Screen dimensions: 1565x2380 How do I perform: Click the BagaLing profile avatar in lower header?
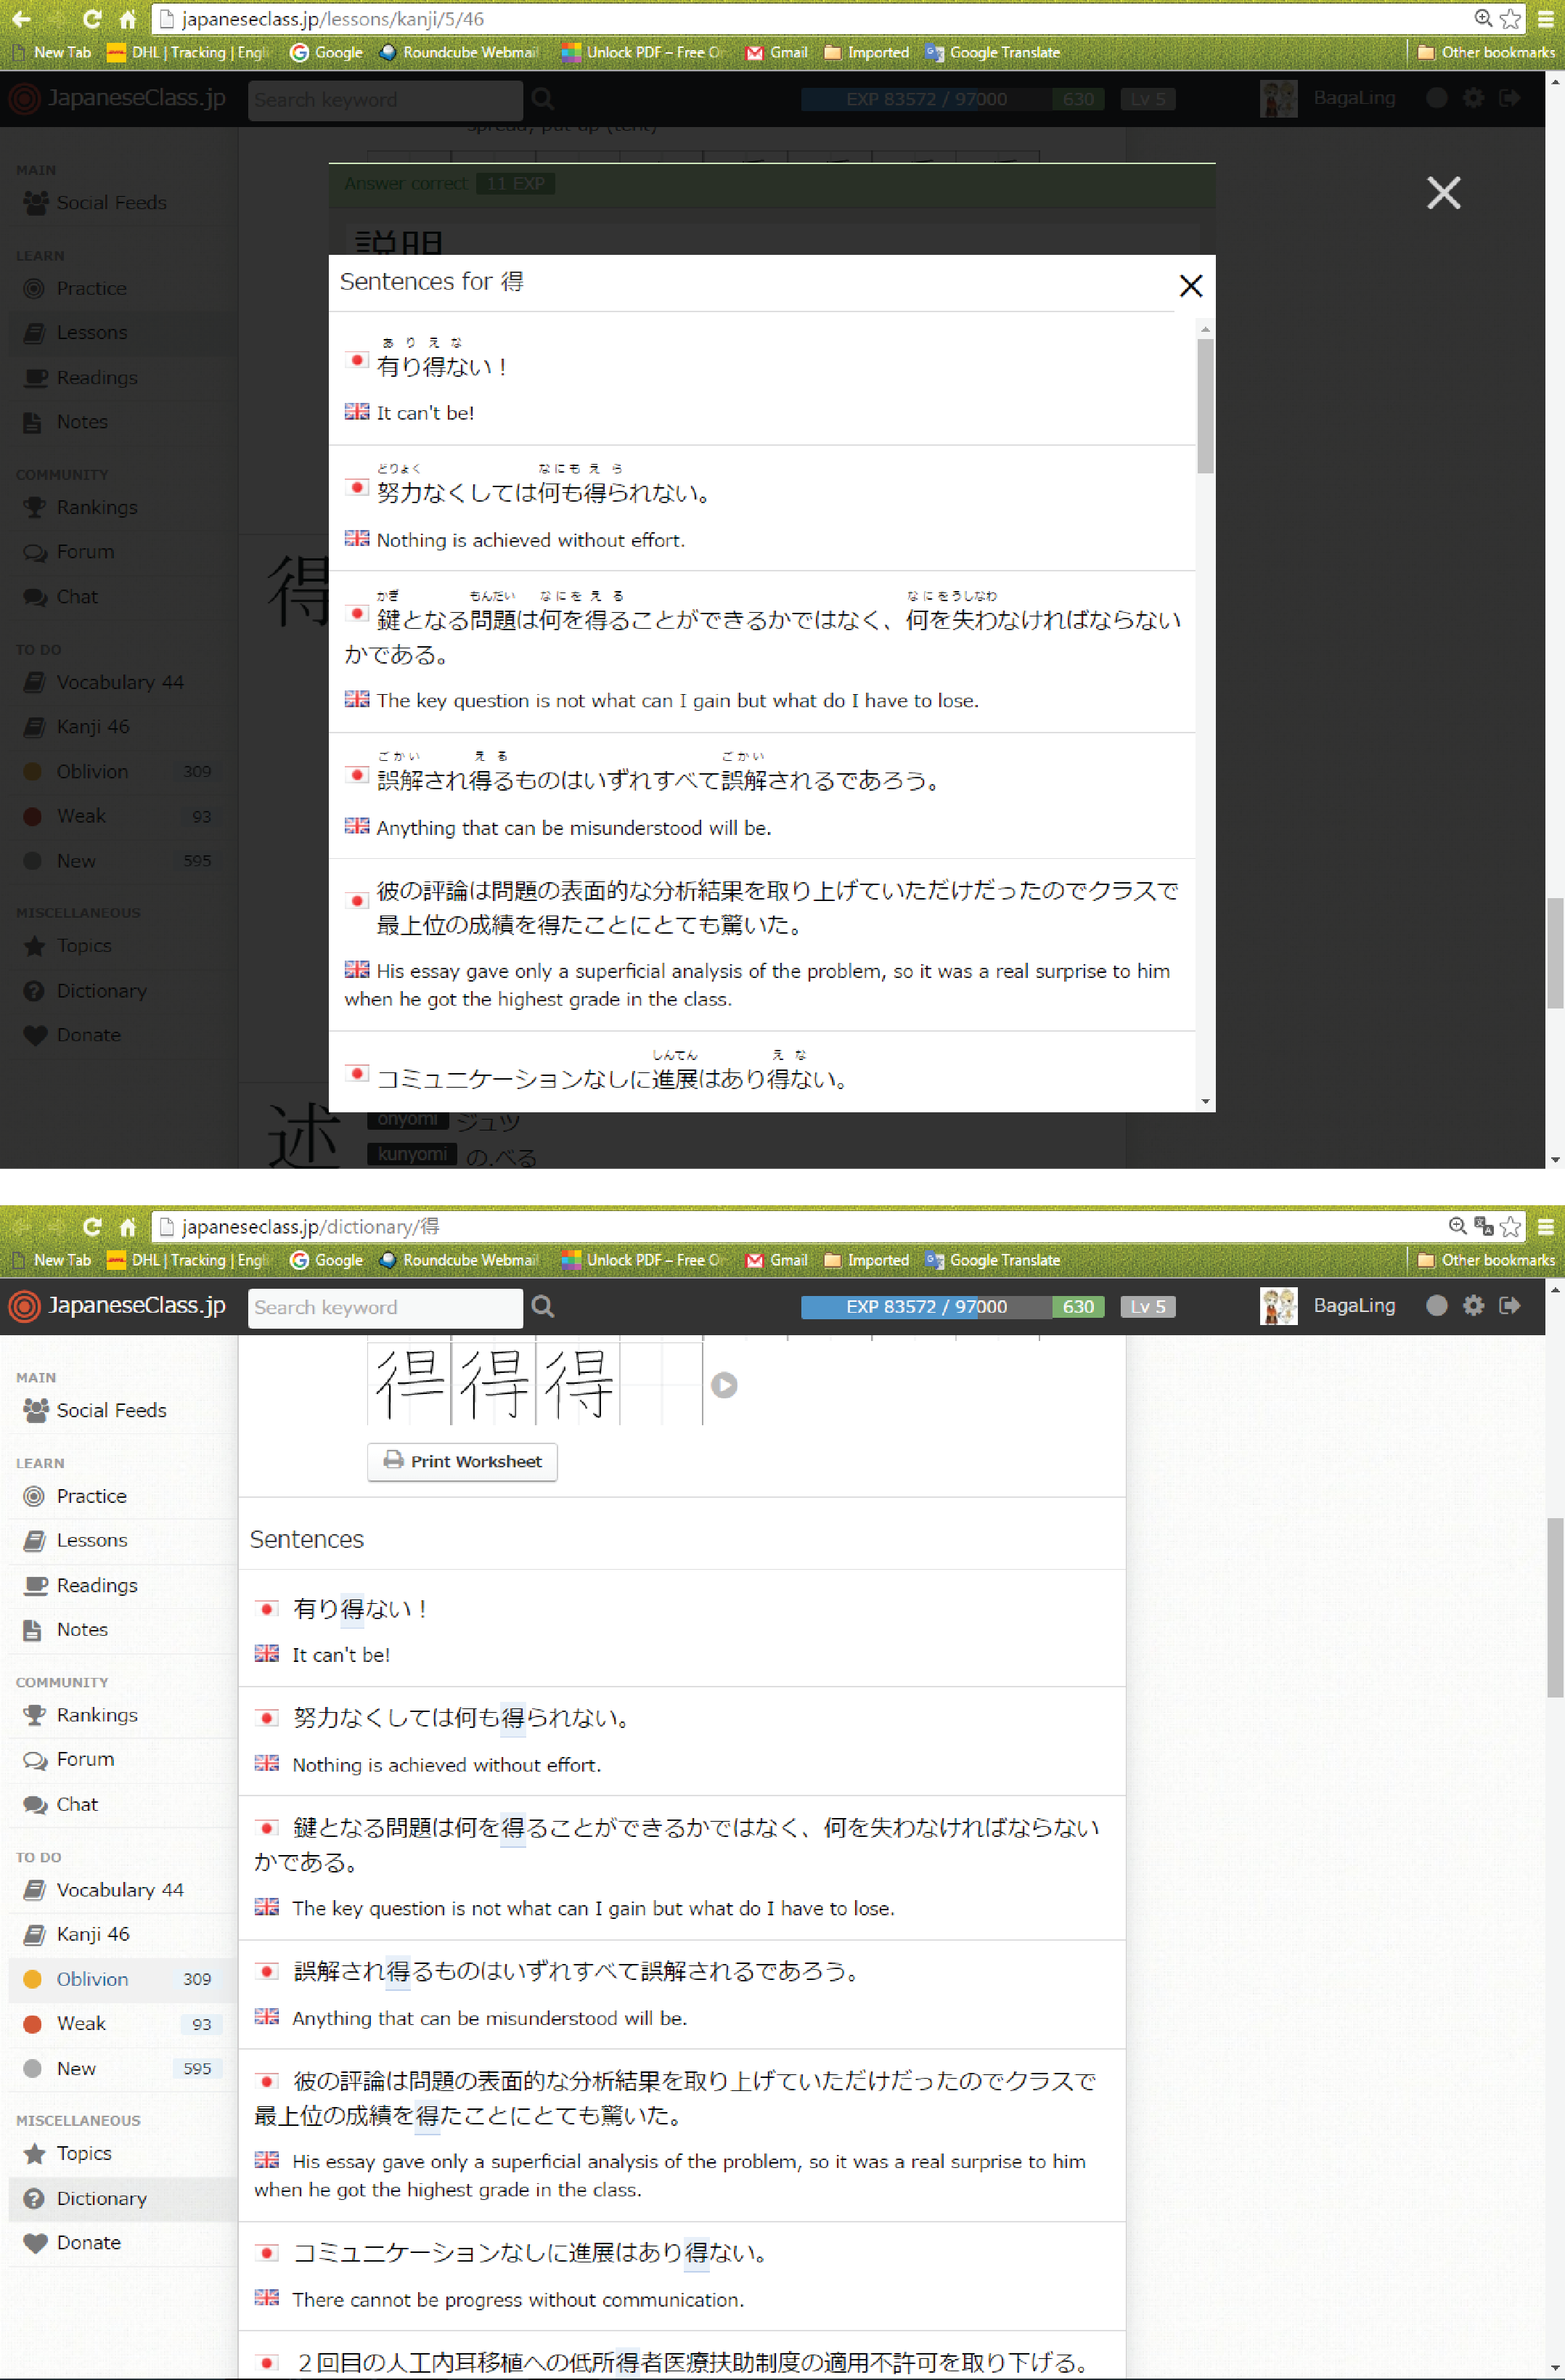[1278, 1306]
